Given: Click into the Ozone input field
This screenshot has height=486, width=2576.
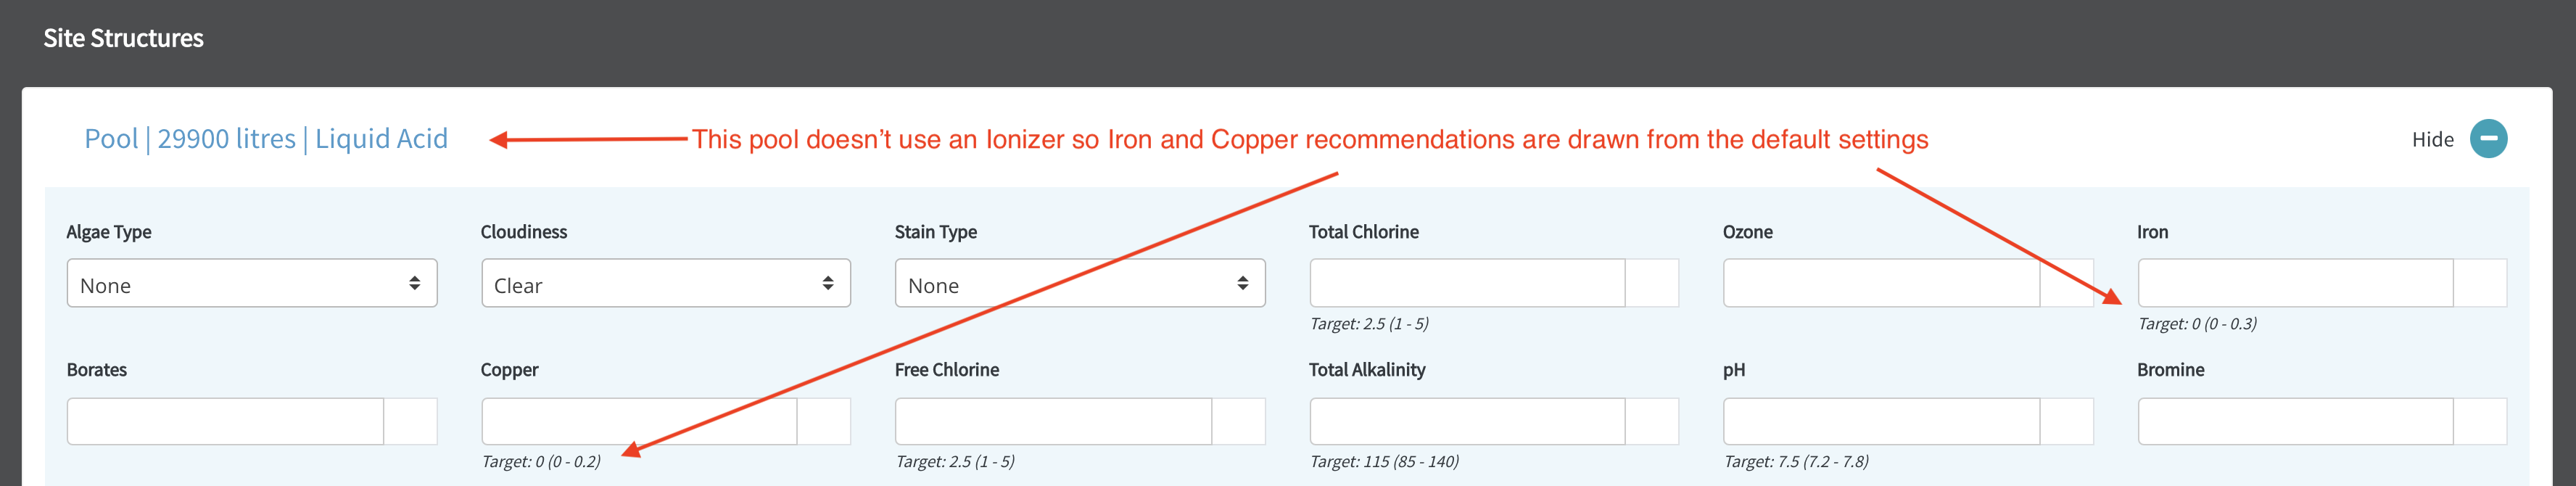Looking at the screenshot, I should 1881,283.
